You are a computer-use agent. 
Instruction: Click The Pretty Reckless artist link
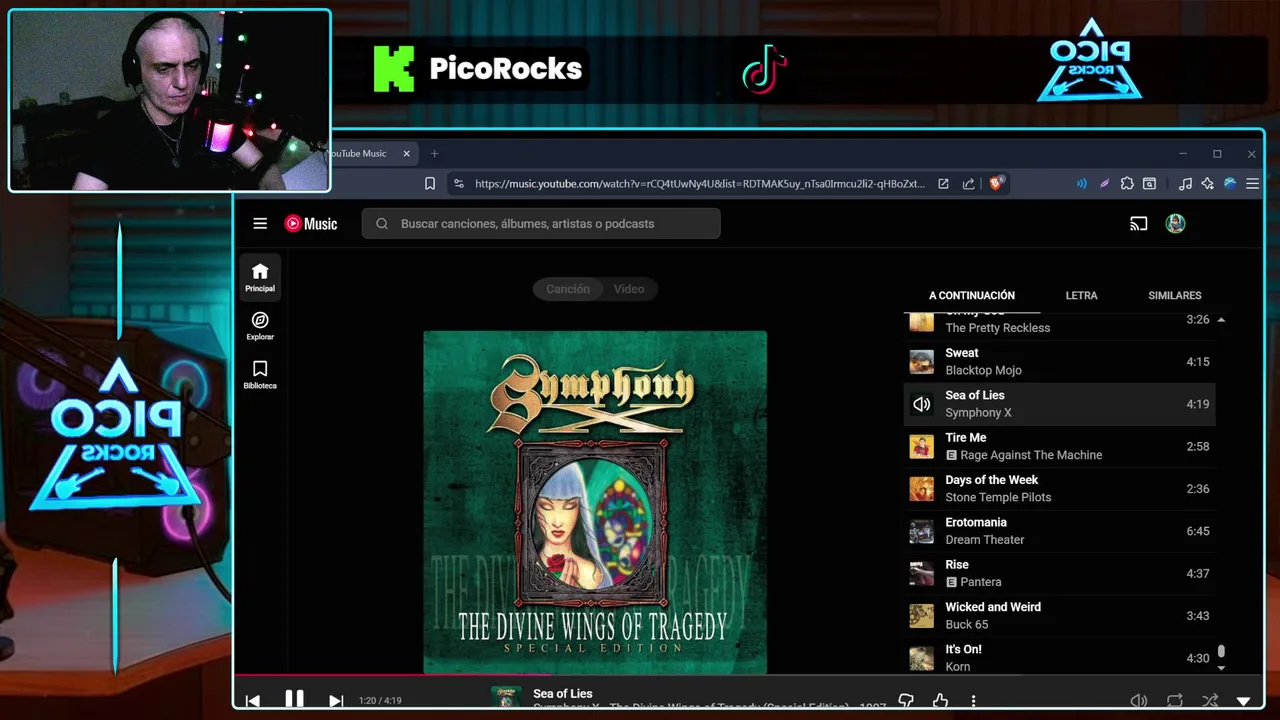[997, 328]
